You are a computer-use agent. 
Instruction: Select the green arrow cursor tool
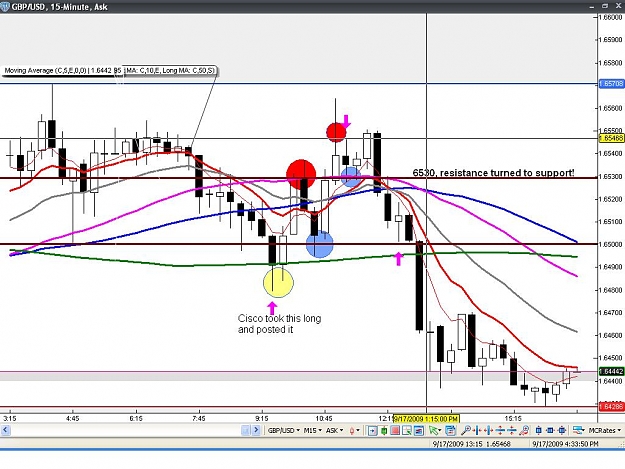[433, 430]
